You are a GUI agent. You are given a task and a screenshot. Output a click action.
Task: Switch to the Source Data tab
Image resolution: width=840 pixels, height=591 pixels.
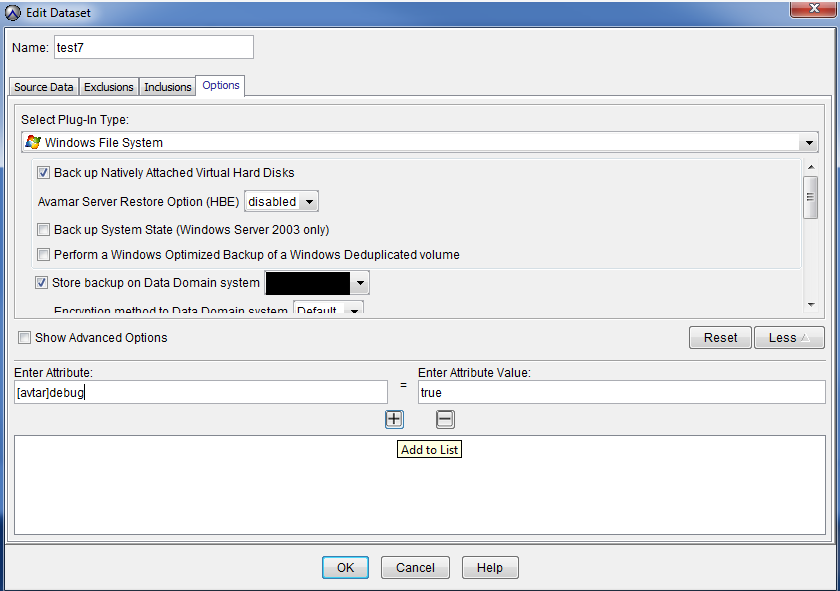click(x=44, y=87)
